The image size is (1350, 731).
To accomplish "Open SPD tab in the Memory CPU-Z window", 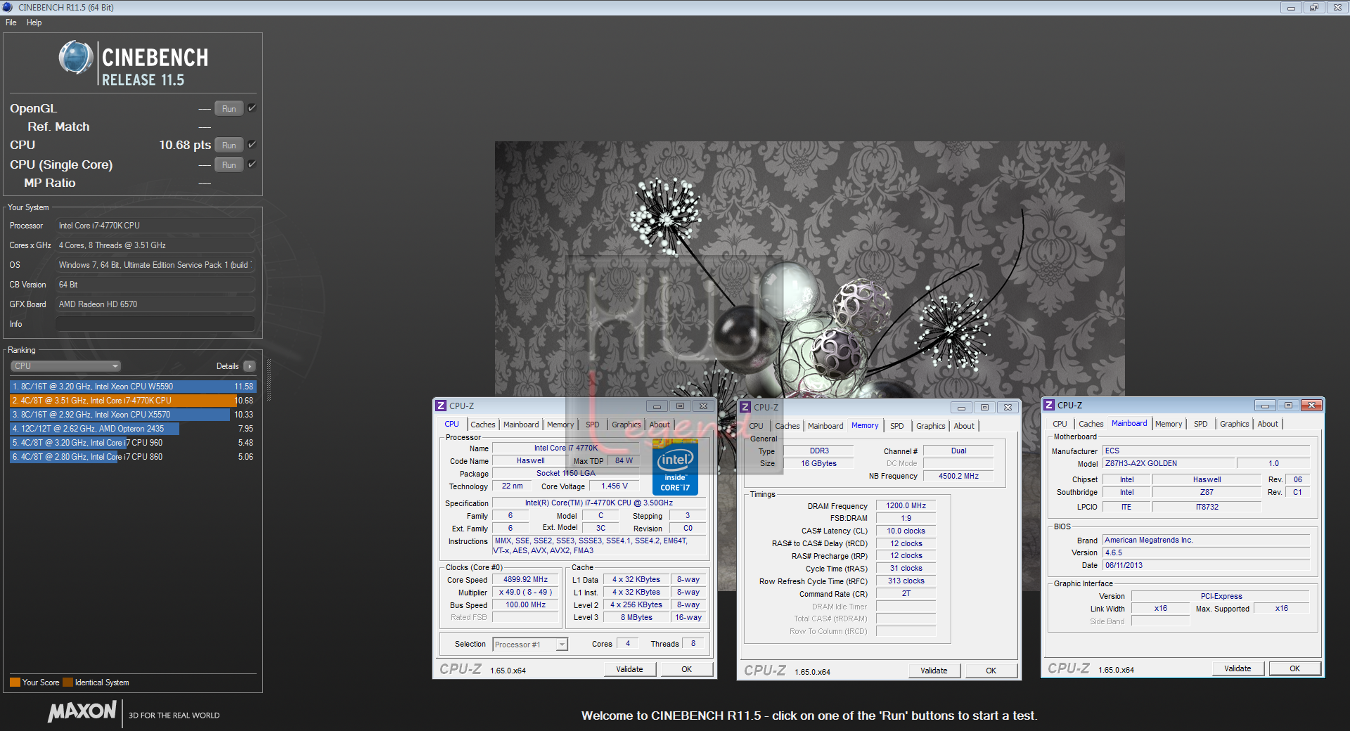I will tap(897, 426).
